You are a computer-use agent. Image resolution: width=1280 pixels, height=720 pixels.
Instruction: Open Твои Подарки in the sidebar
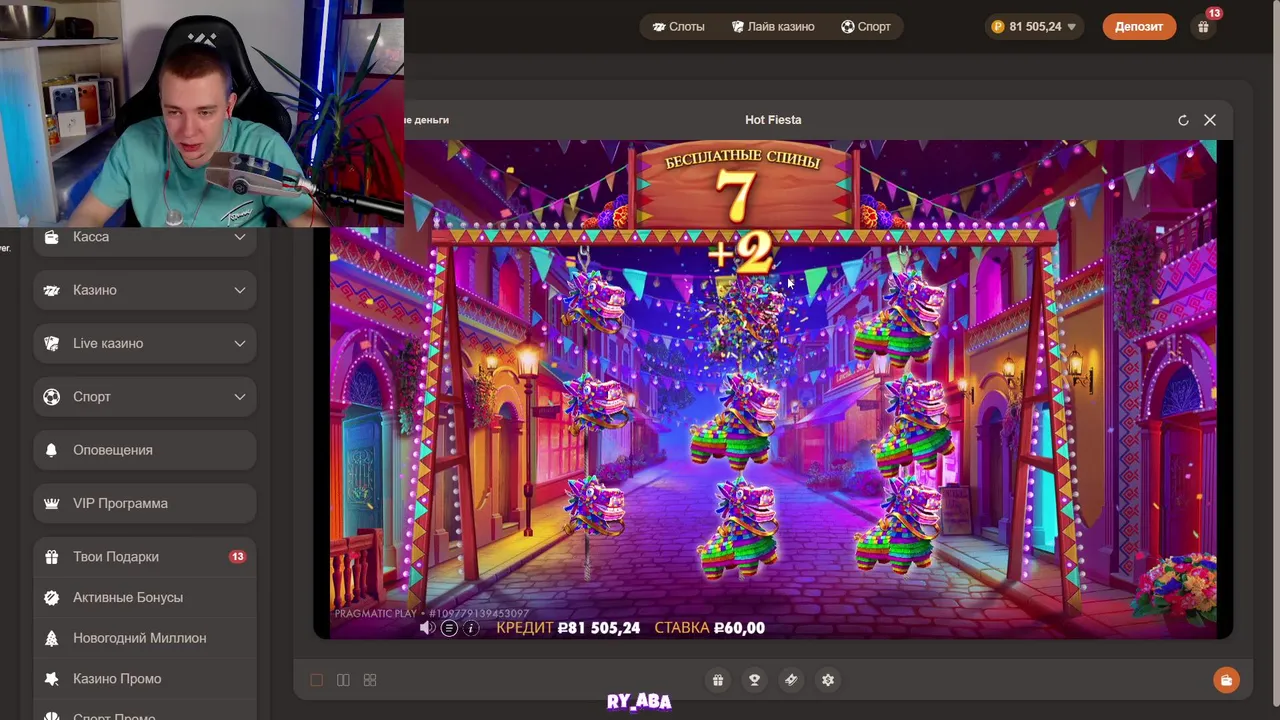pos(145,557)
